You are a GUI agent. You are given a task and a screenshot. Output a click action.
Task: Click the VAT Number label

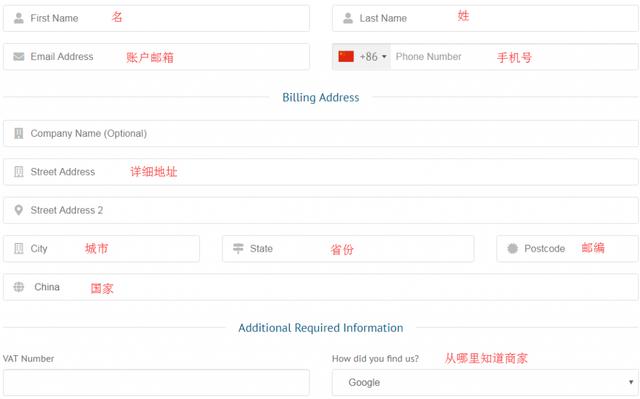[29, 359]
